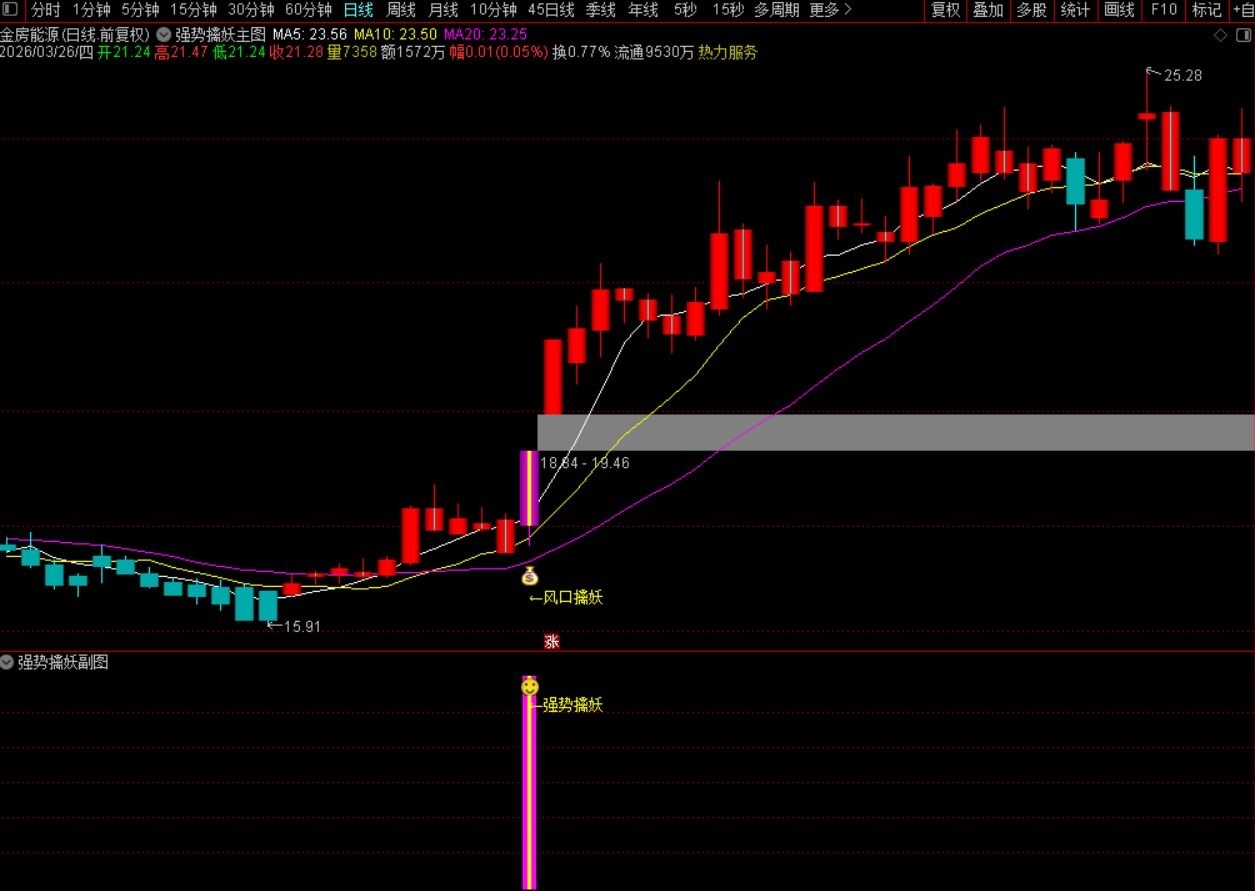Click the 额1572万 turnover amount
The width and height of the screenshot is (1255, 891).
[414, 52]
